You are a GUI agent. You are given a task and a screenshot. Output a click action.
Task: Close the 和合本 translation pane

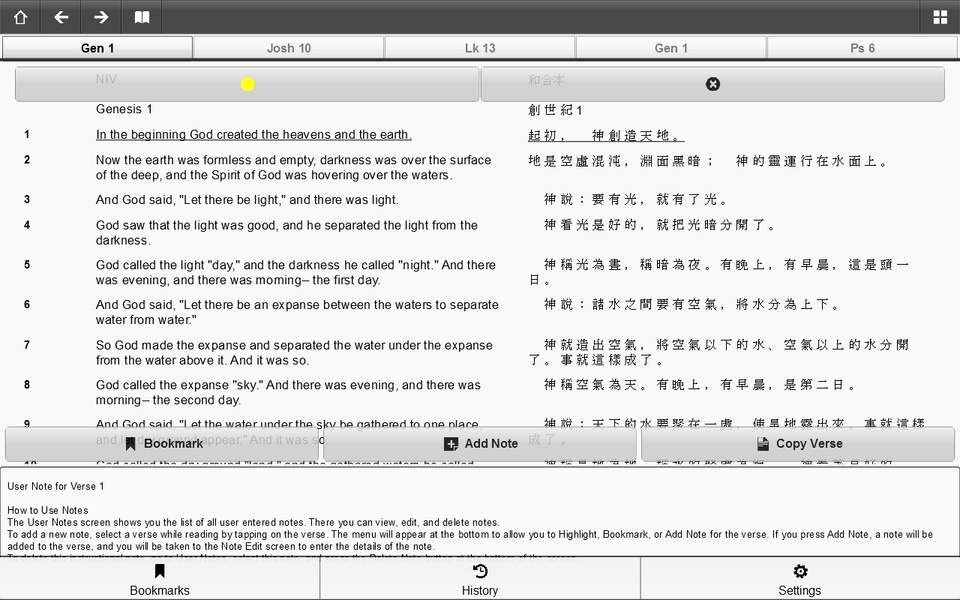point(713,84)
